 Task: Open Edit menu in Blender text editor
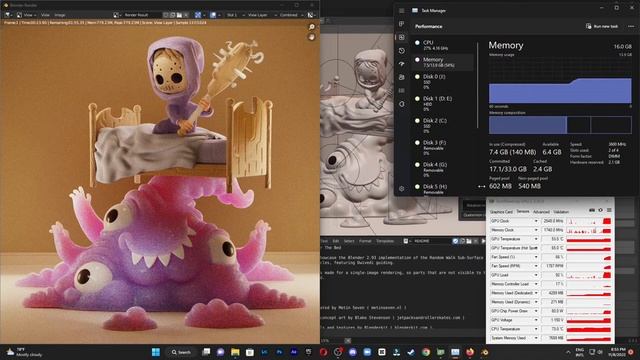[x=336, y=241]
